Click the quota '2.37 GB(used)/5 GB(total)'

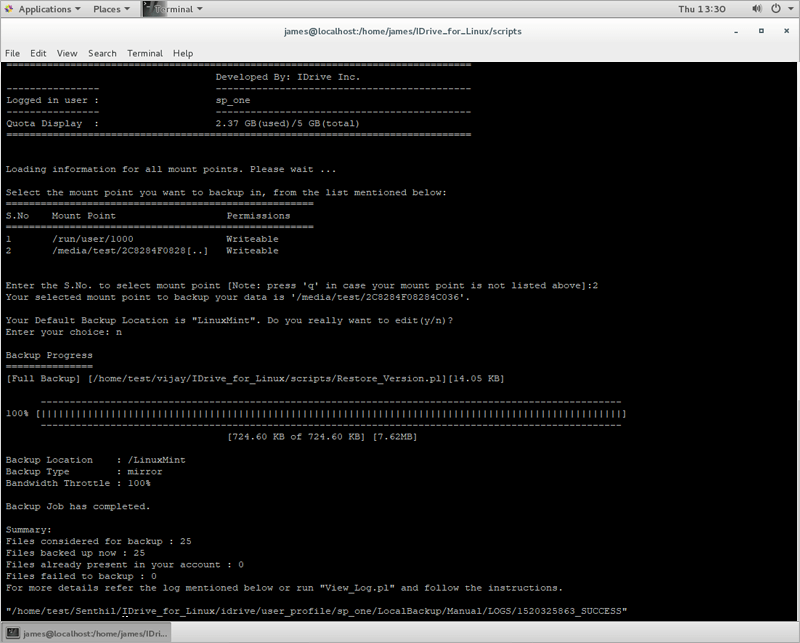[x=287, y=123]
